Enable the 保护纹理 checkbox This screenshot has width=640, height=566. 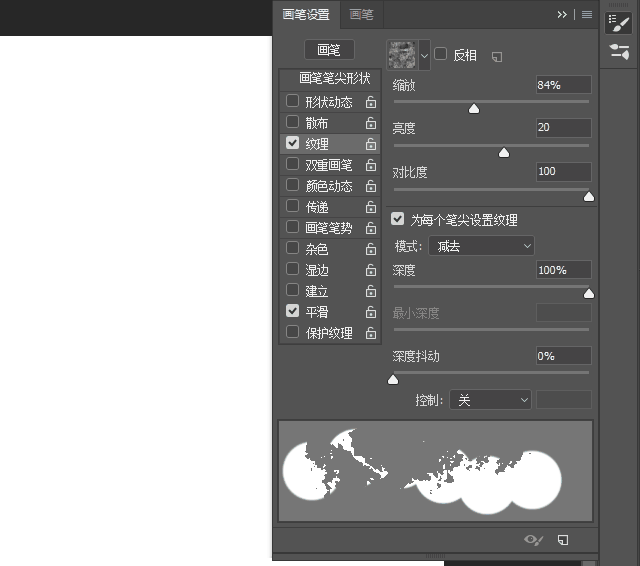click(292, 332)
